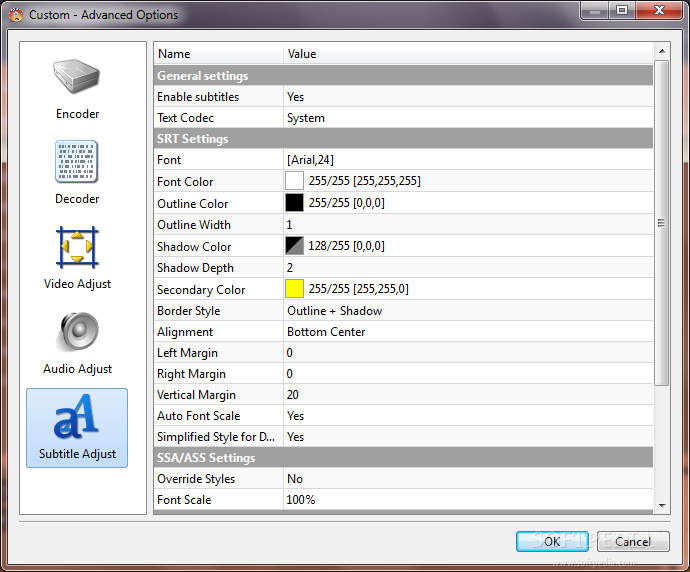This screenshot has width=690, height=572.
Task: Select the Outline Width row label
Action: tap(194, 225)
